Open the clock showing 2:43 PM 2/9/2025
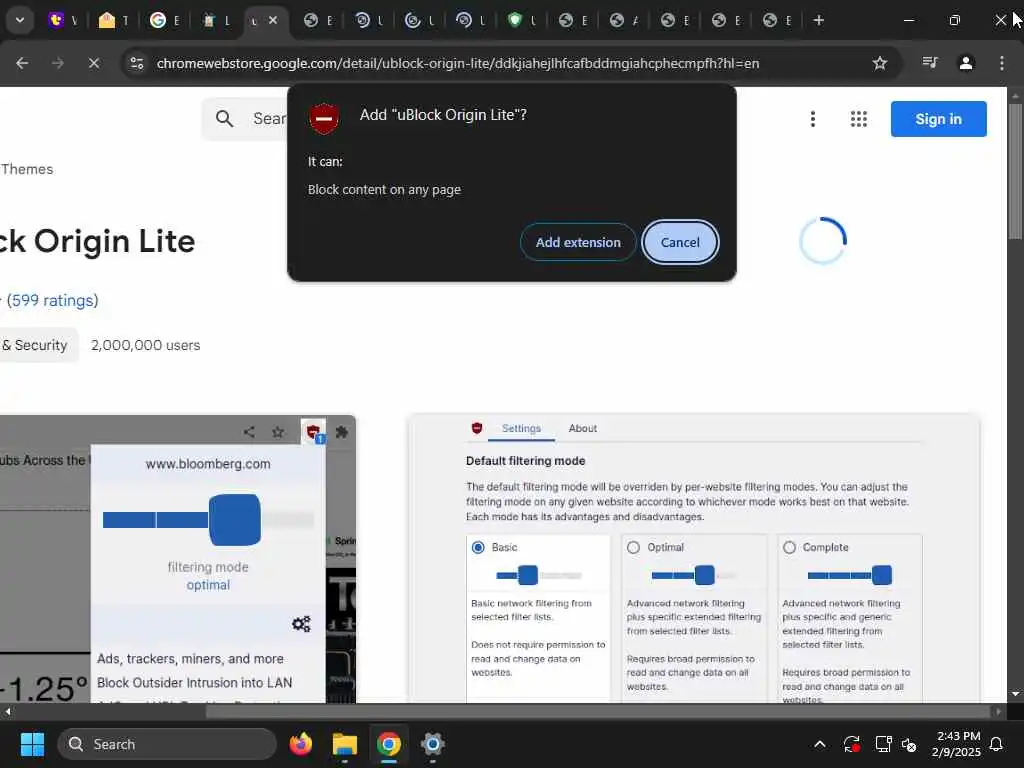Image resolution: width=1024 pixels, height=768 pixels. click(x=957, y=744)
